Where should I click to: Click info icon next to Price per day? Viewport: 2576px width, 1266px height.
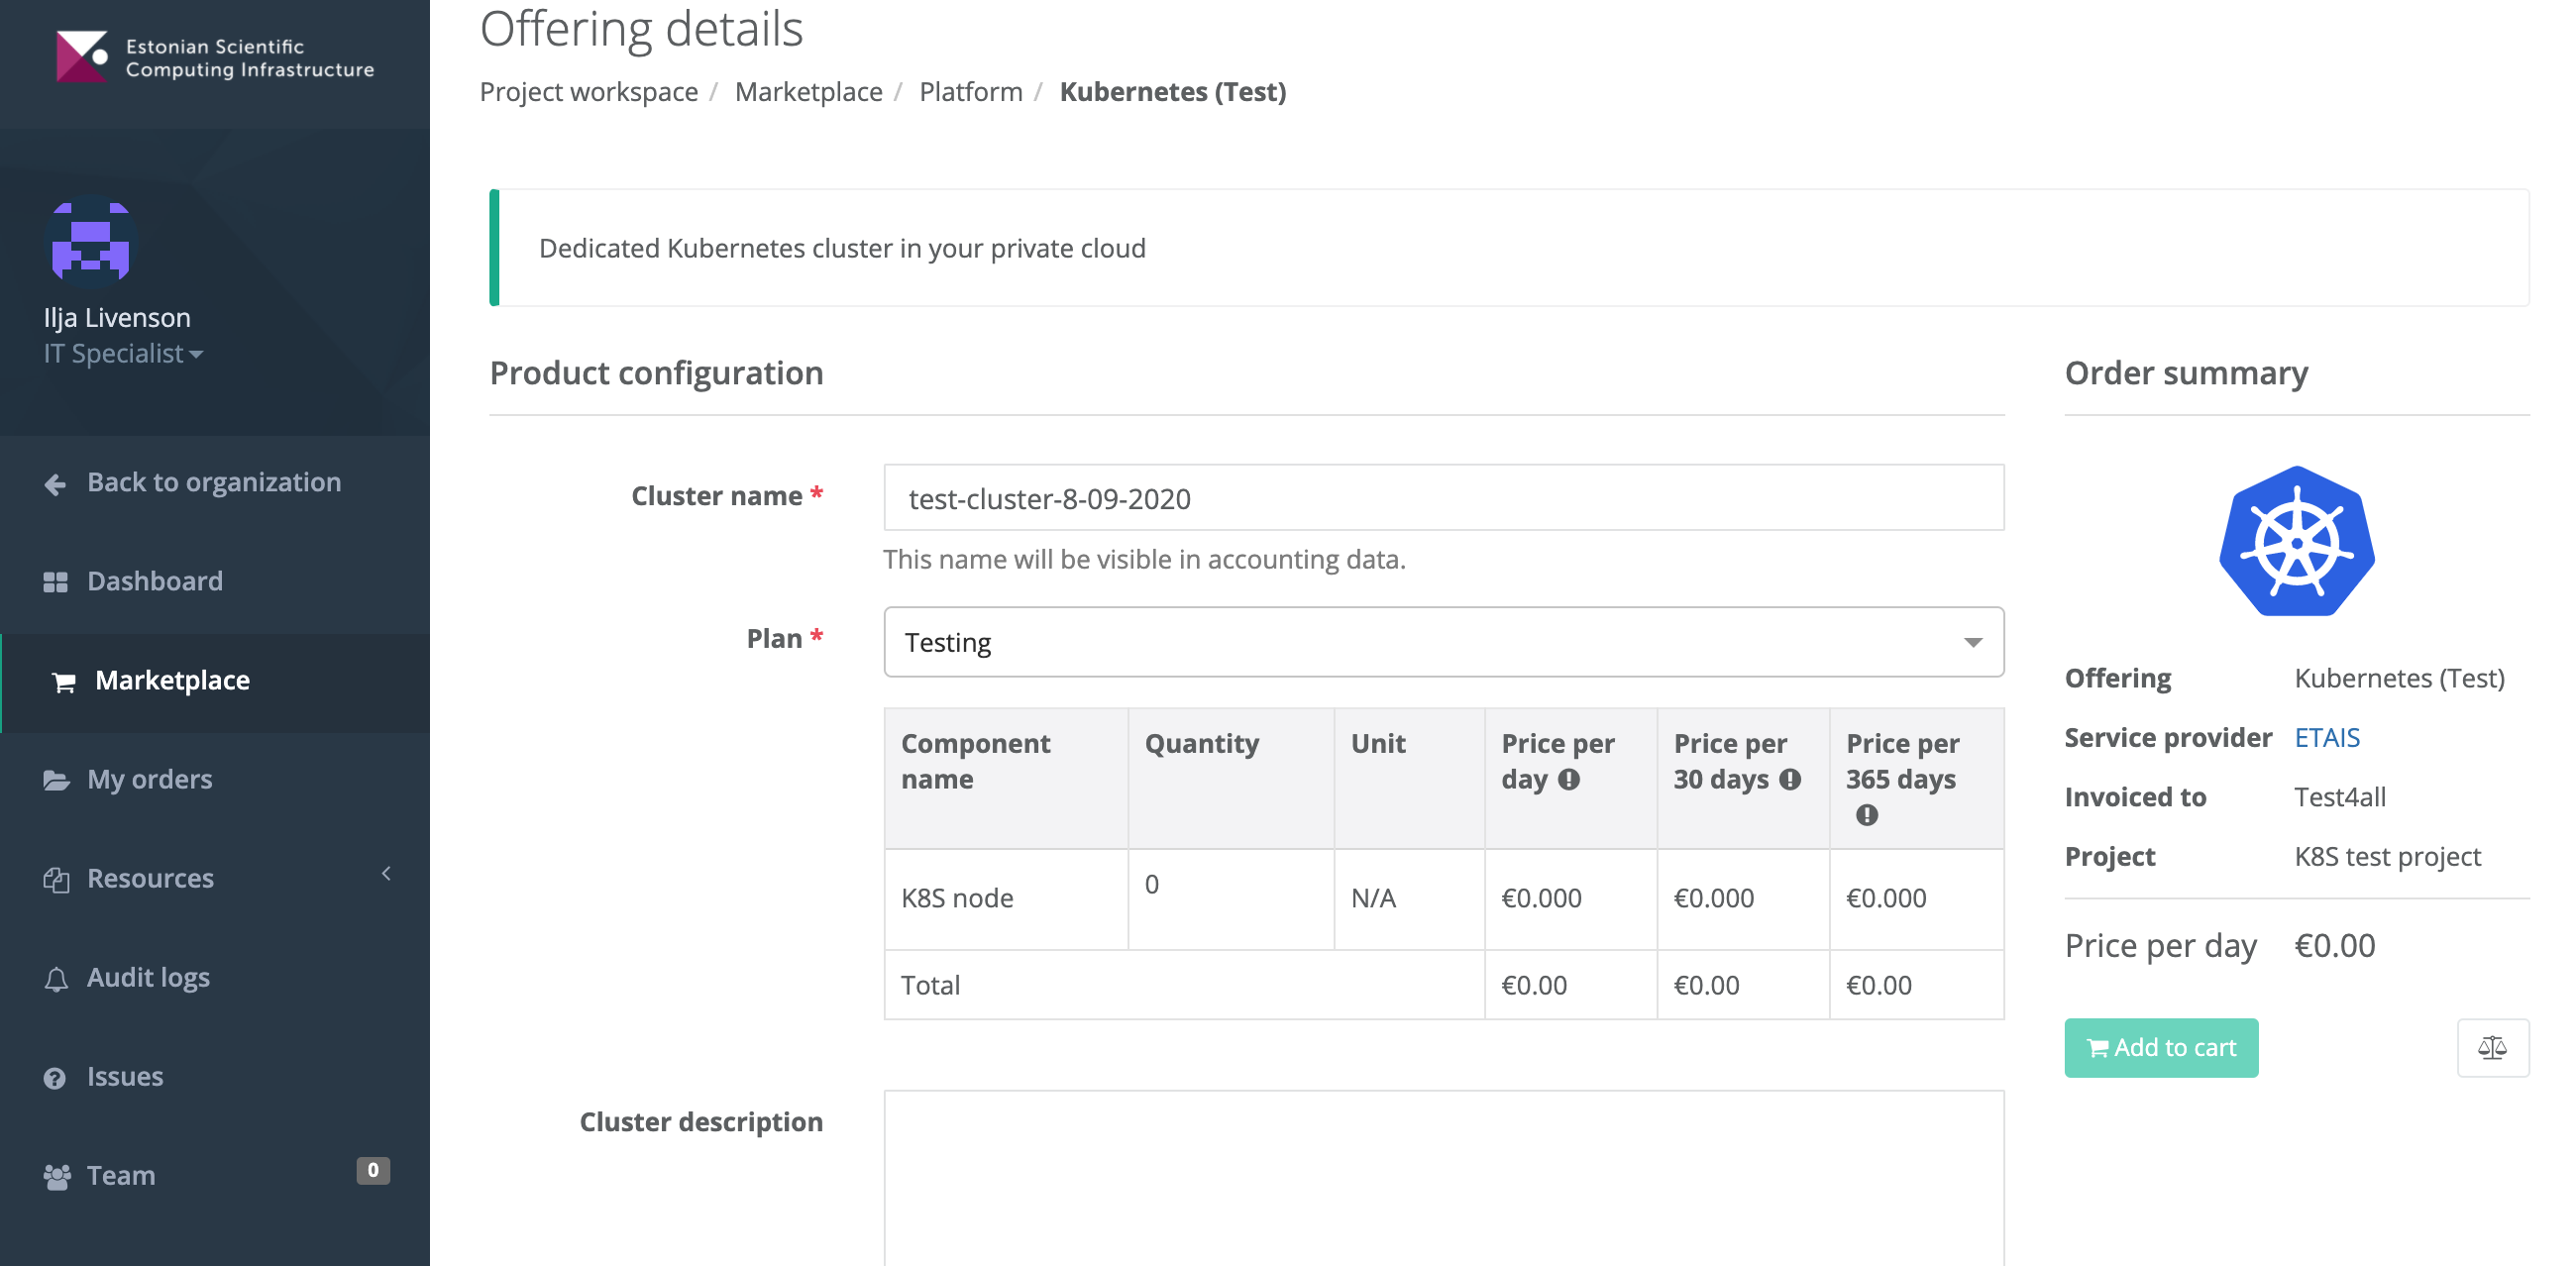(x=1569, y=779)
